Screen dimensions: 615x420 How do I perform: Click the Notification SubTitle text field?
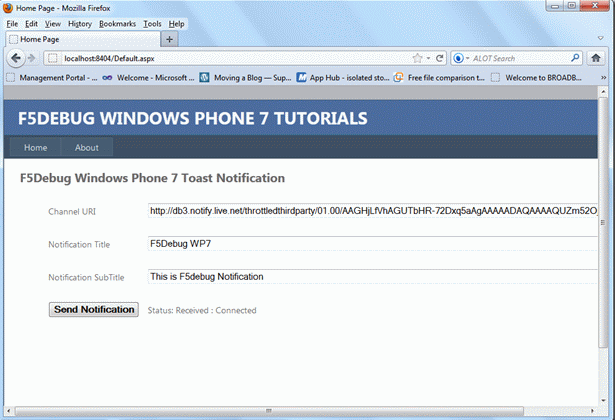(x=373, y=276)
